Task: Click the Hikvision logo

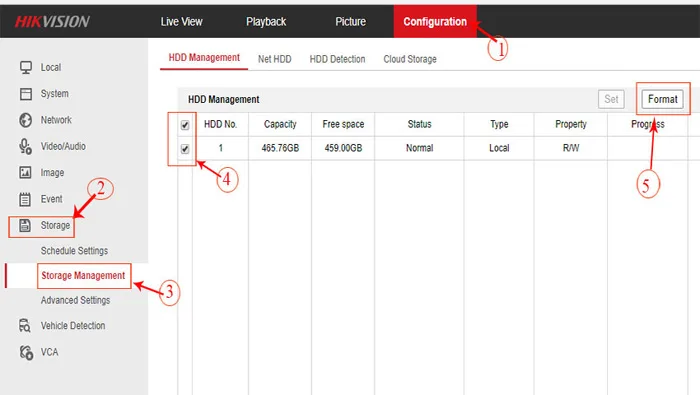Action: point(52,21)
